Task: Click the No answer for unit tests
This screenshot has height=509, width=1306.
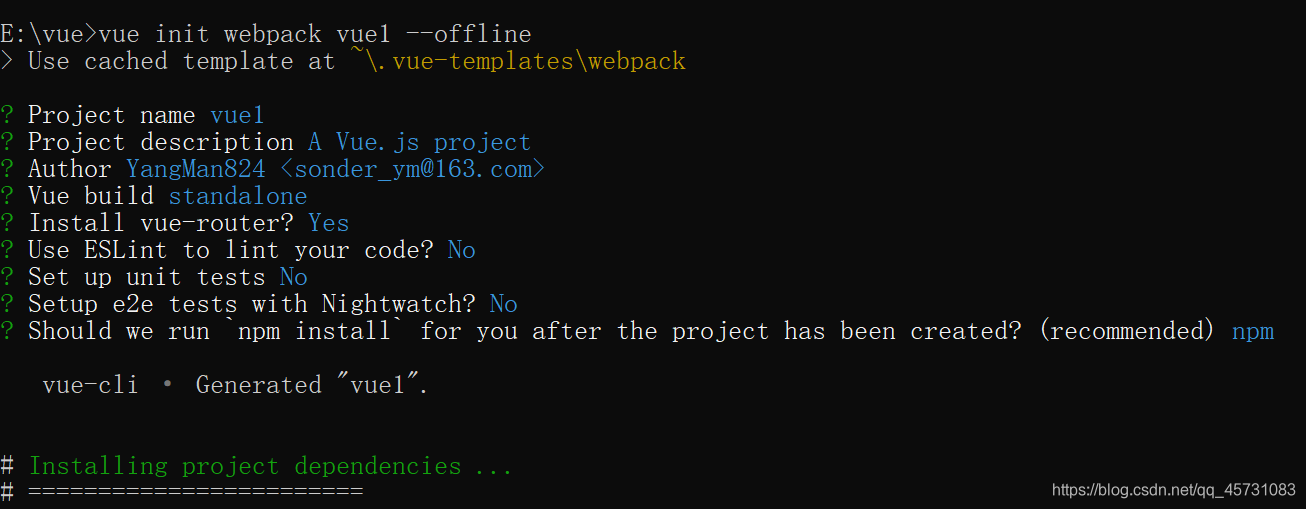Action: (x=294, y=277)
